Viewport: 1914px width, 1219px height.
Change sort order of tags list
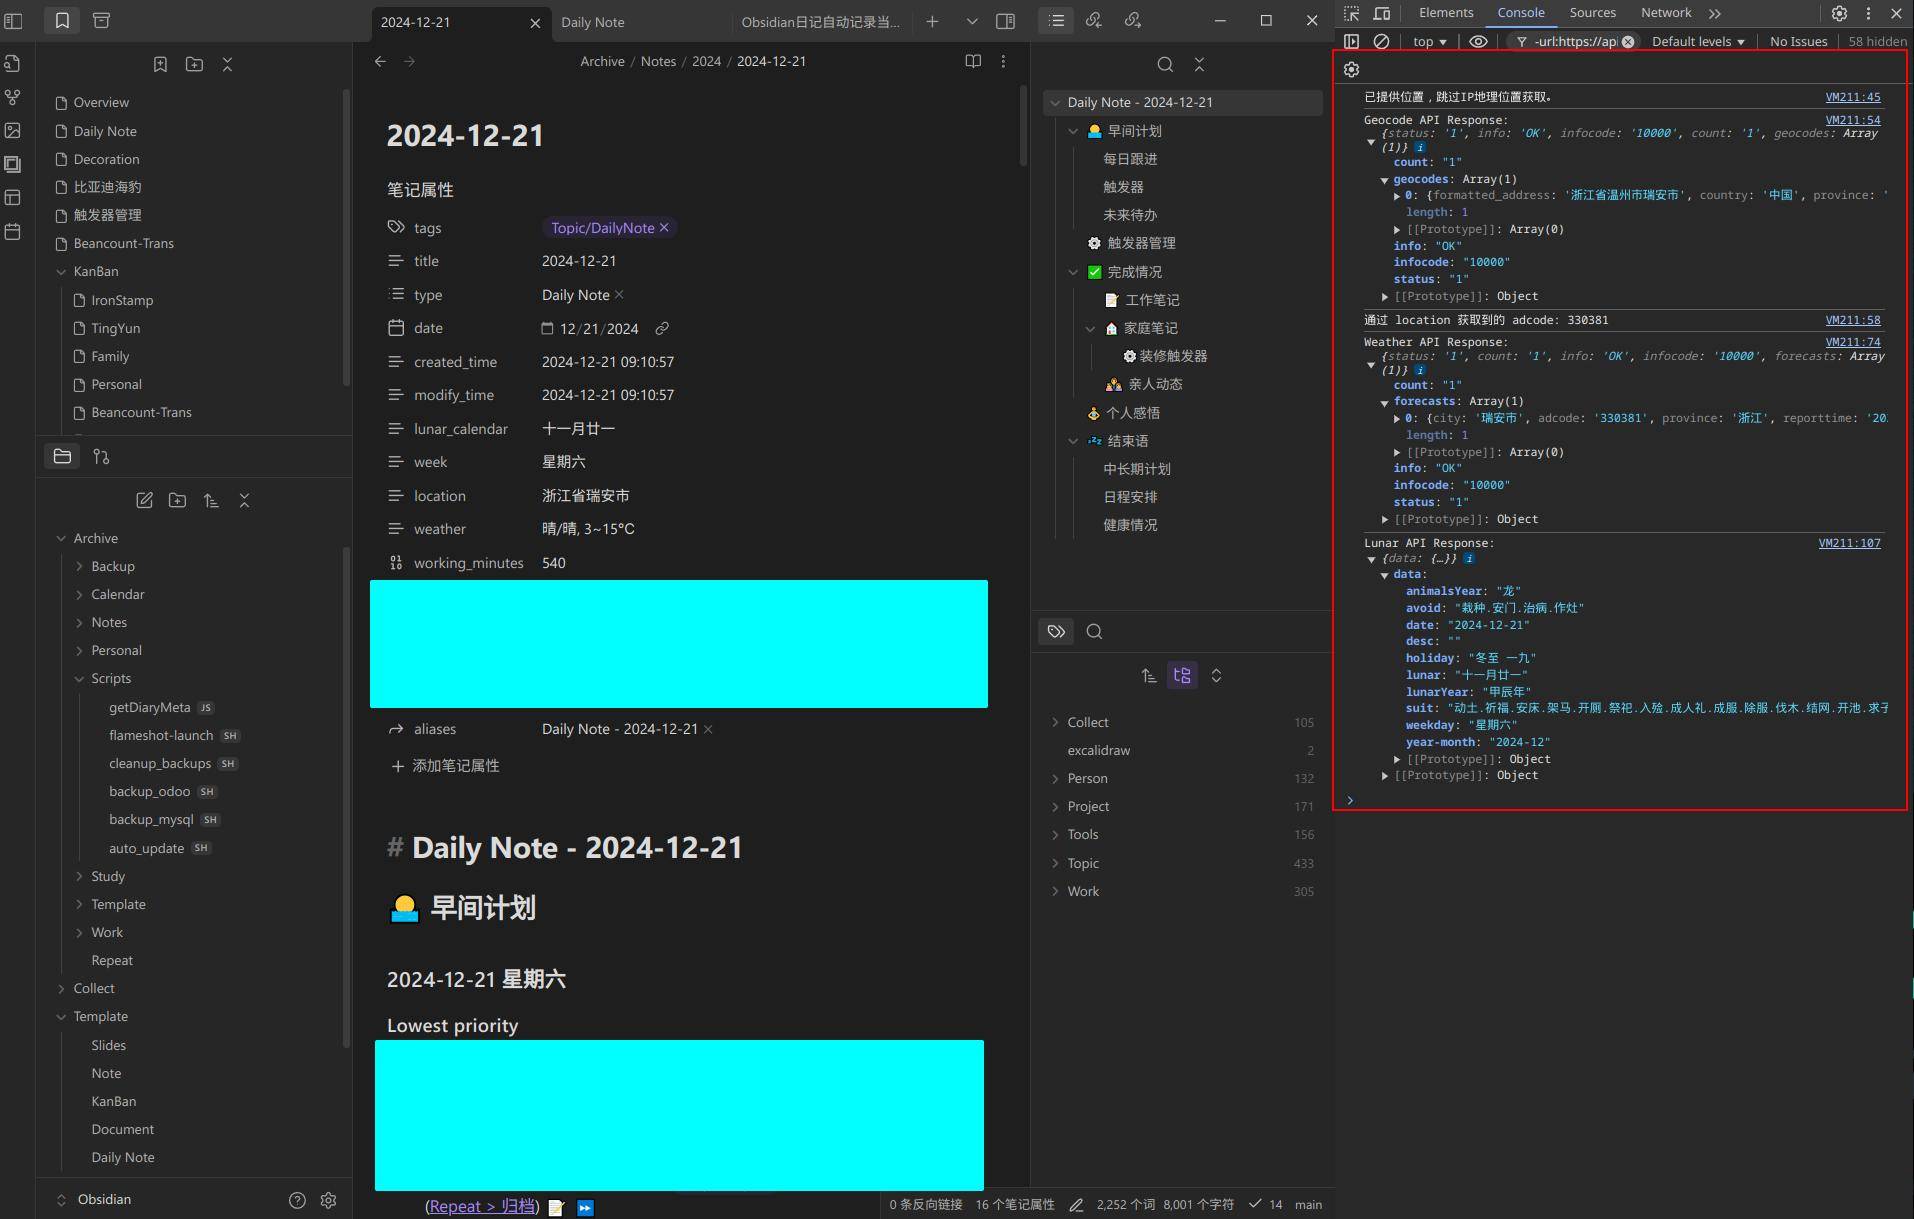pyautogui.click(x=1148, y=675)
